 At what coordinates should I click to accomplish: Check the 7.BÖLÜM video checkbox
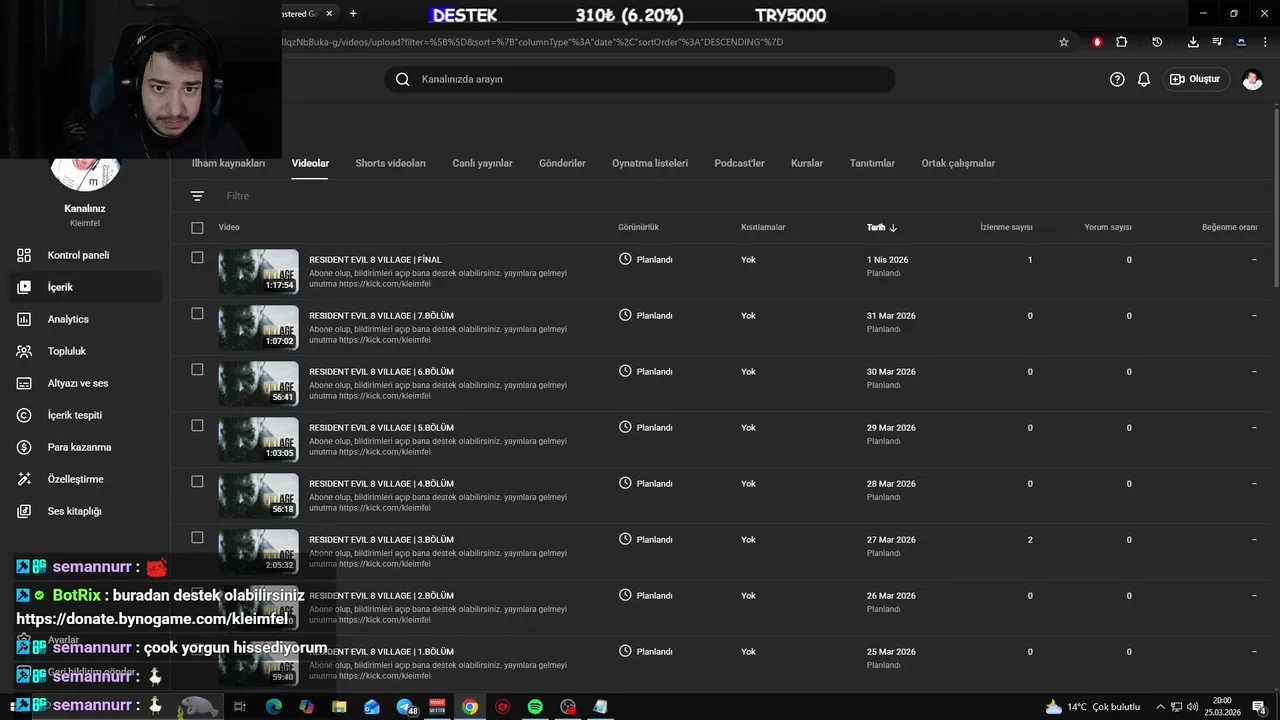(197, 314)
